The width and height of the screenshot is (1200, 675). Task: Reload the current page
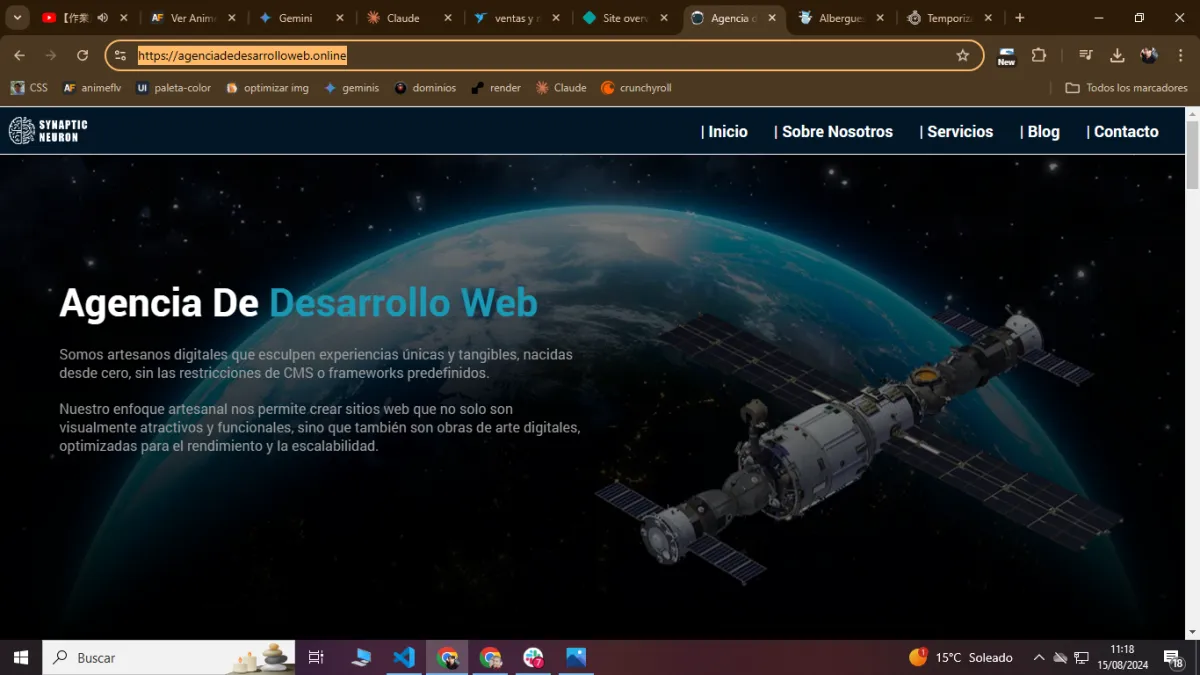point(83,56)
